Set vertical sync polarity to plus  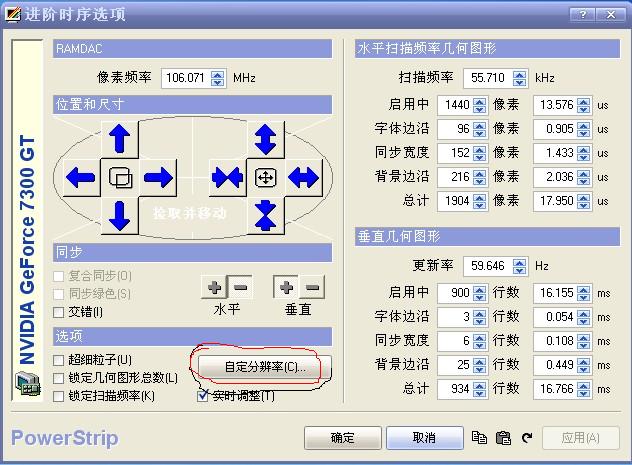pyautogui.click(x=286, y=287)
